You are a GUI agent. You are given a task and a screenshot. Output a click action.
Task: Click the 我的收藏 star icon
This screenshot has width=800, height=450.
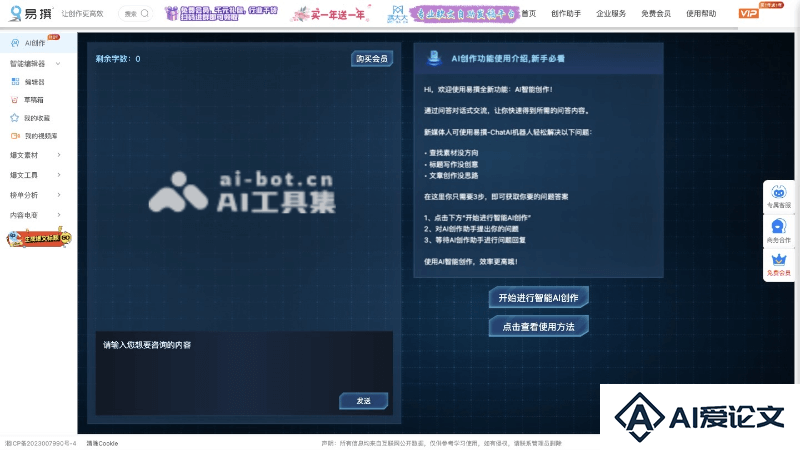coord(15,118)
